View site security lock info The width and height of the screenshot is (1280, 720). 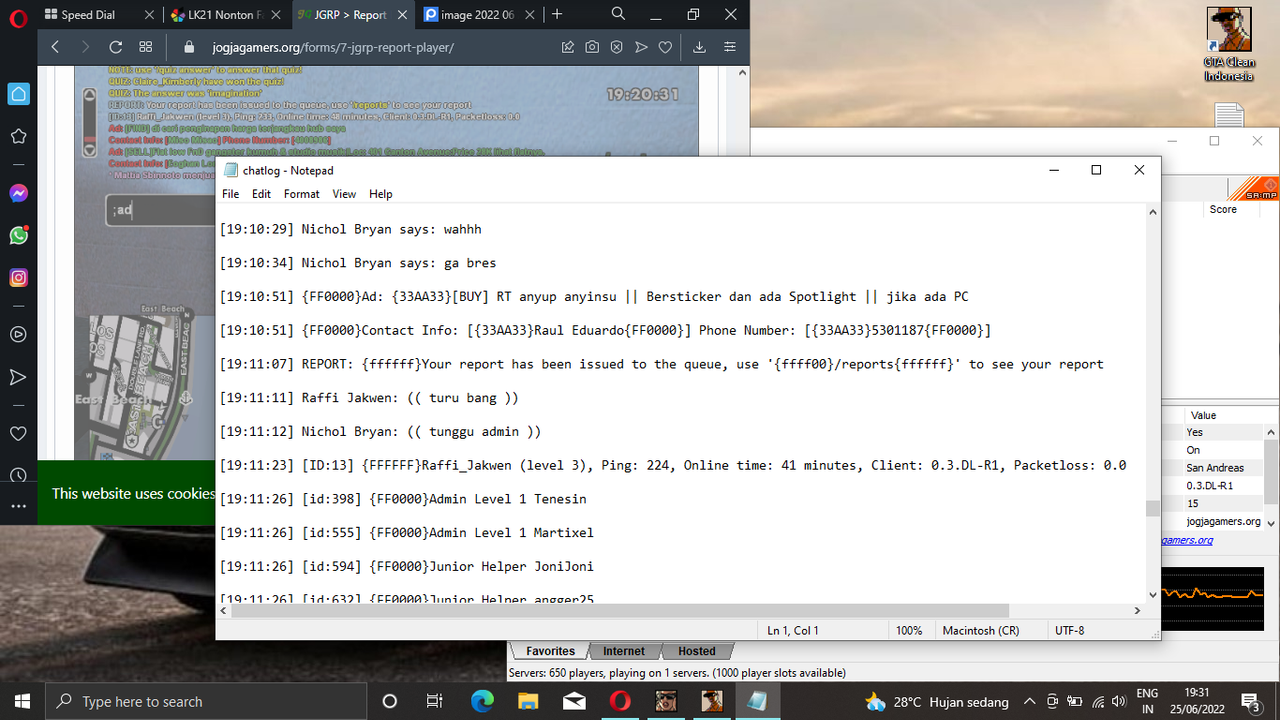click(x=190, y=47)
